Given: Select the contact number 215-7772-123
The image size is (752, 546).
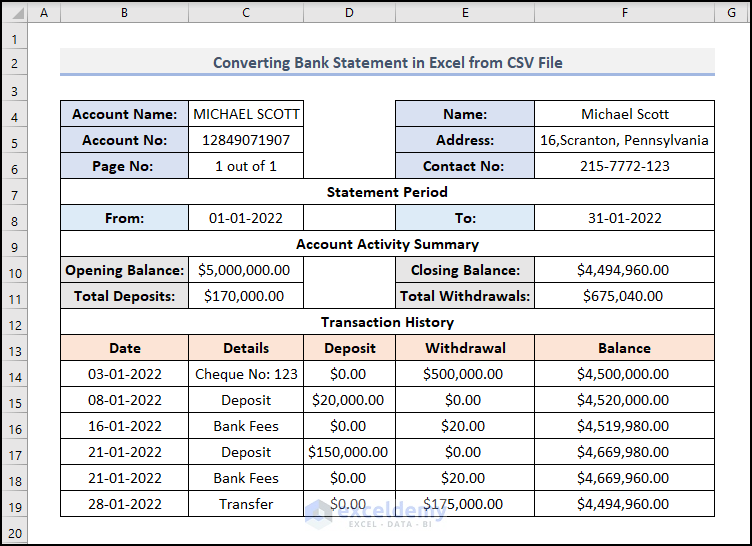Looking at the screenshot, I should (x=624, y=166).
